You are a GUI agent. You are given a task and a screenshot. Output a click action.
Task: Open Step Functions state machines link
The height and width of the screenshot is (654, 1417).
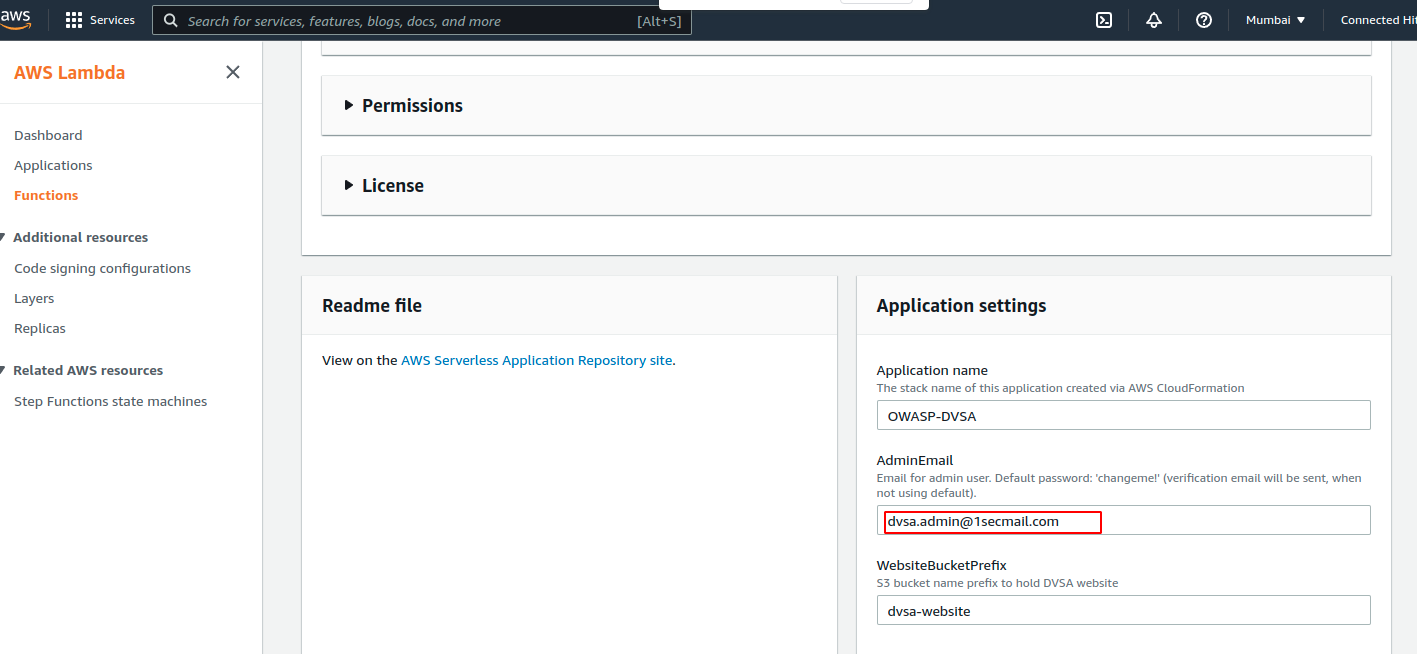point(110,401)
